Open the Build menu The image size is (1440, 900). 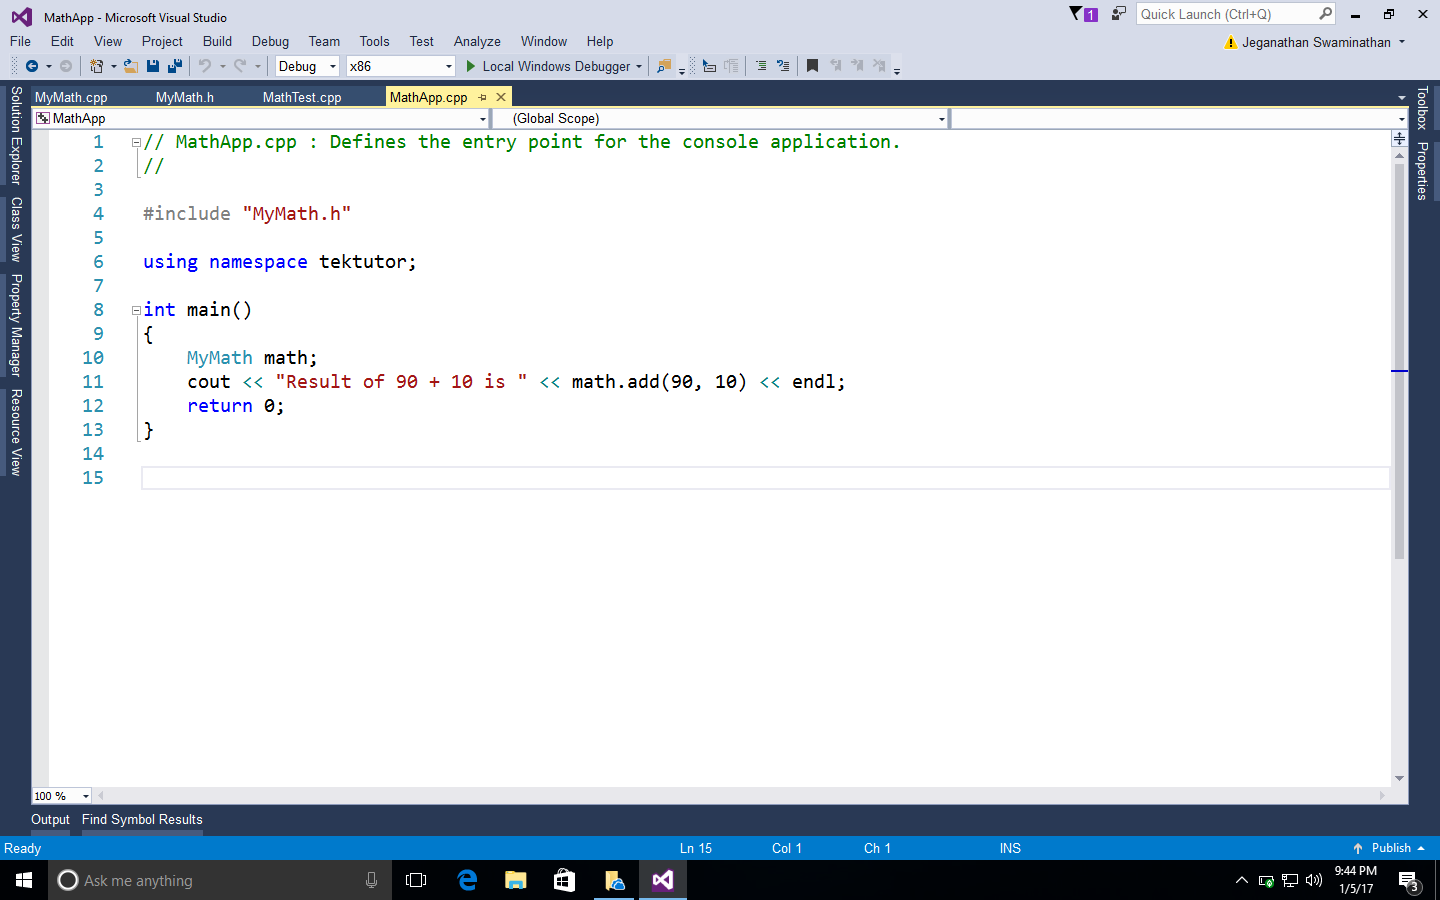click(x=217, y=41)
